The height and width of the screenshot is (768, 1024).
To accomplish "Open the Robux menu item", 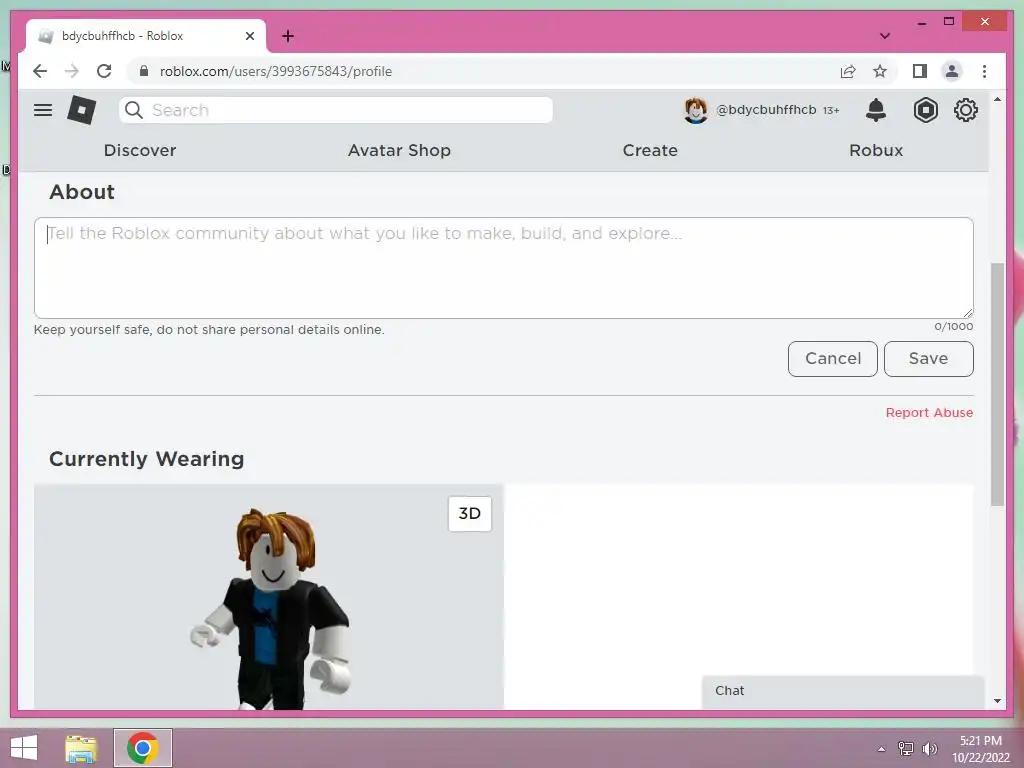I will click(x=876, y=150).
